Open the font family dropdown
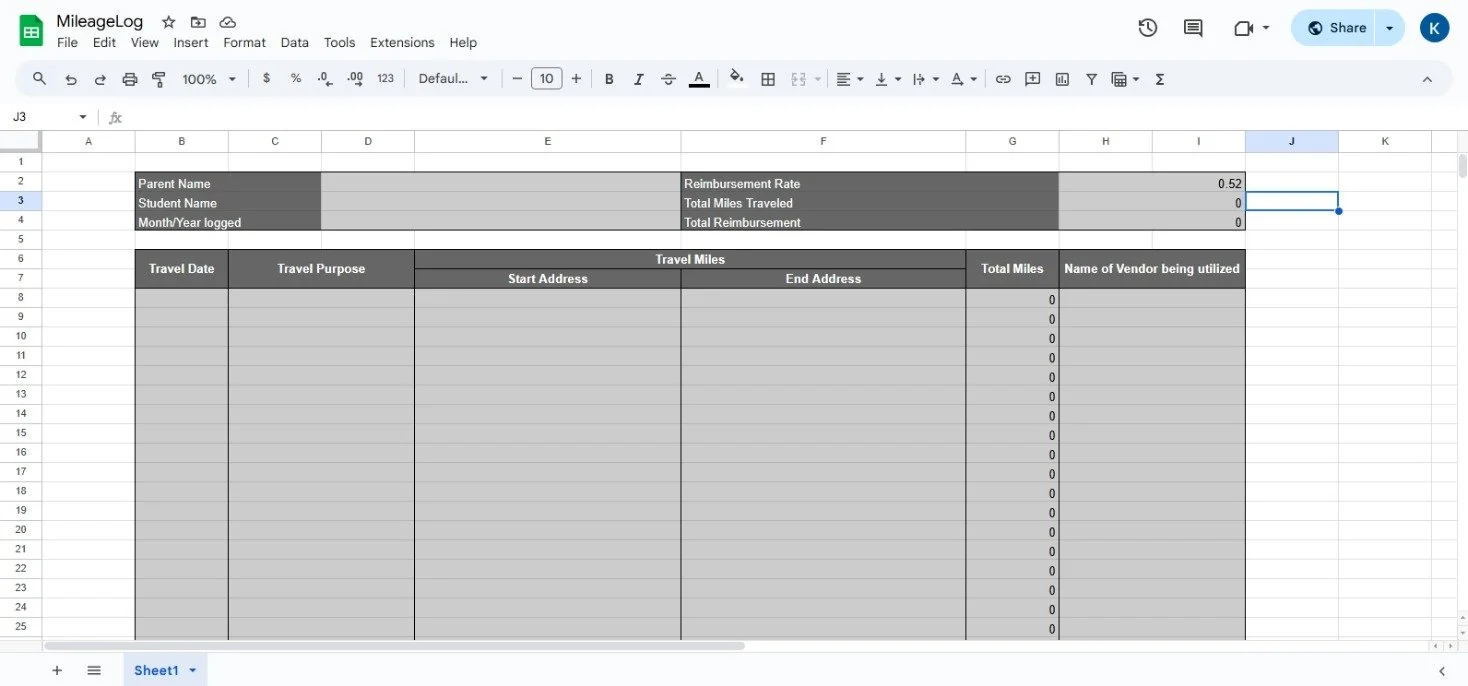This screenshot has height=686, width=1468. (454, 79)
